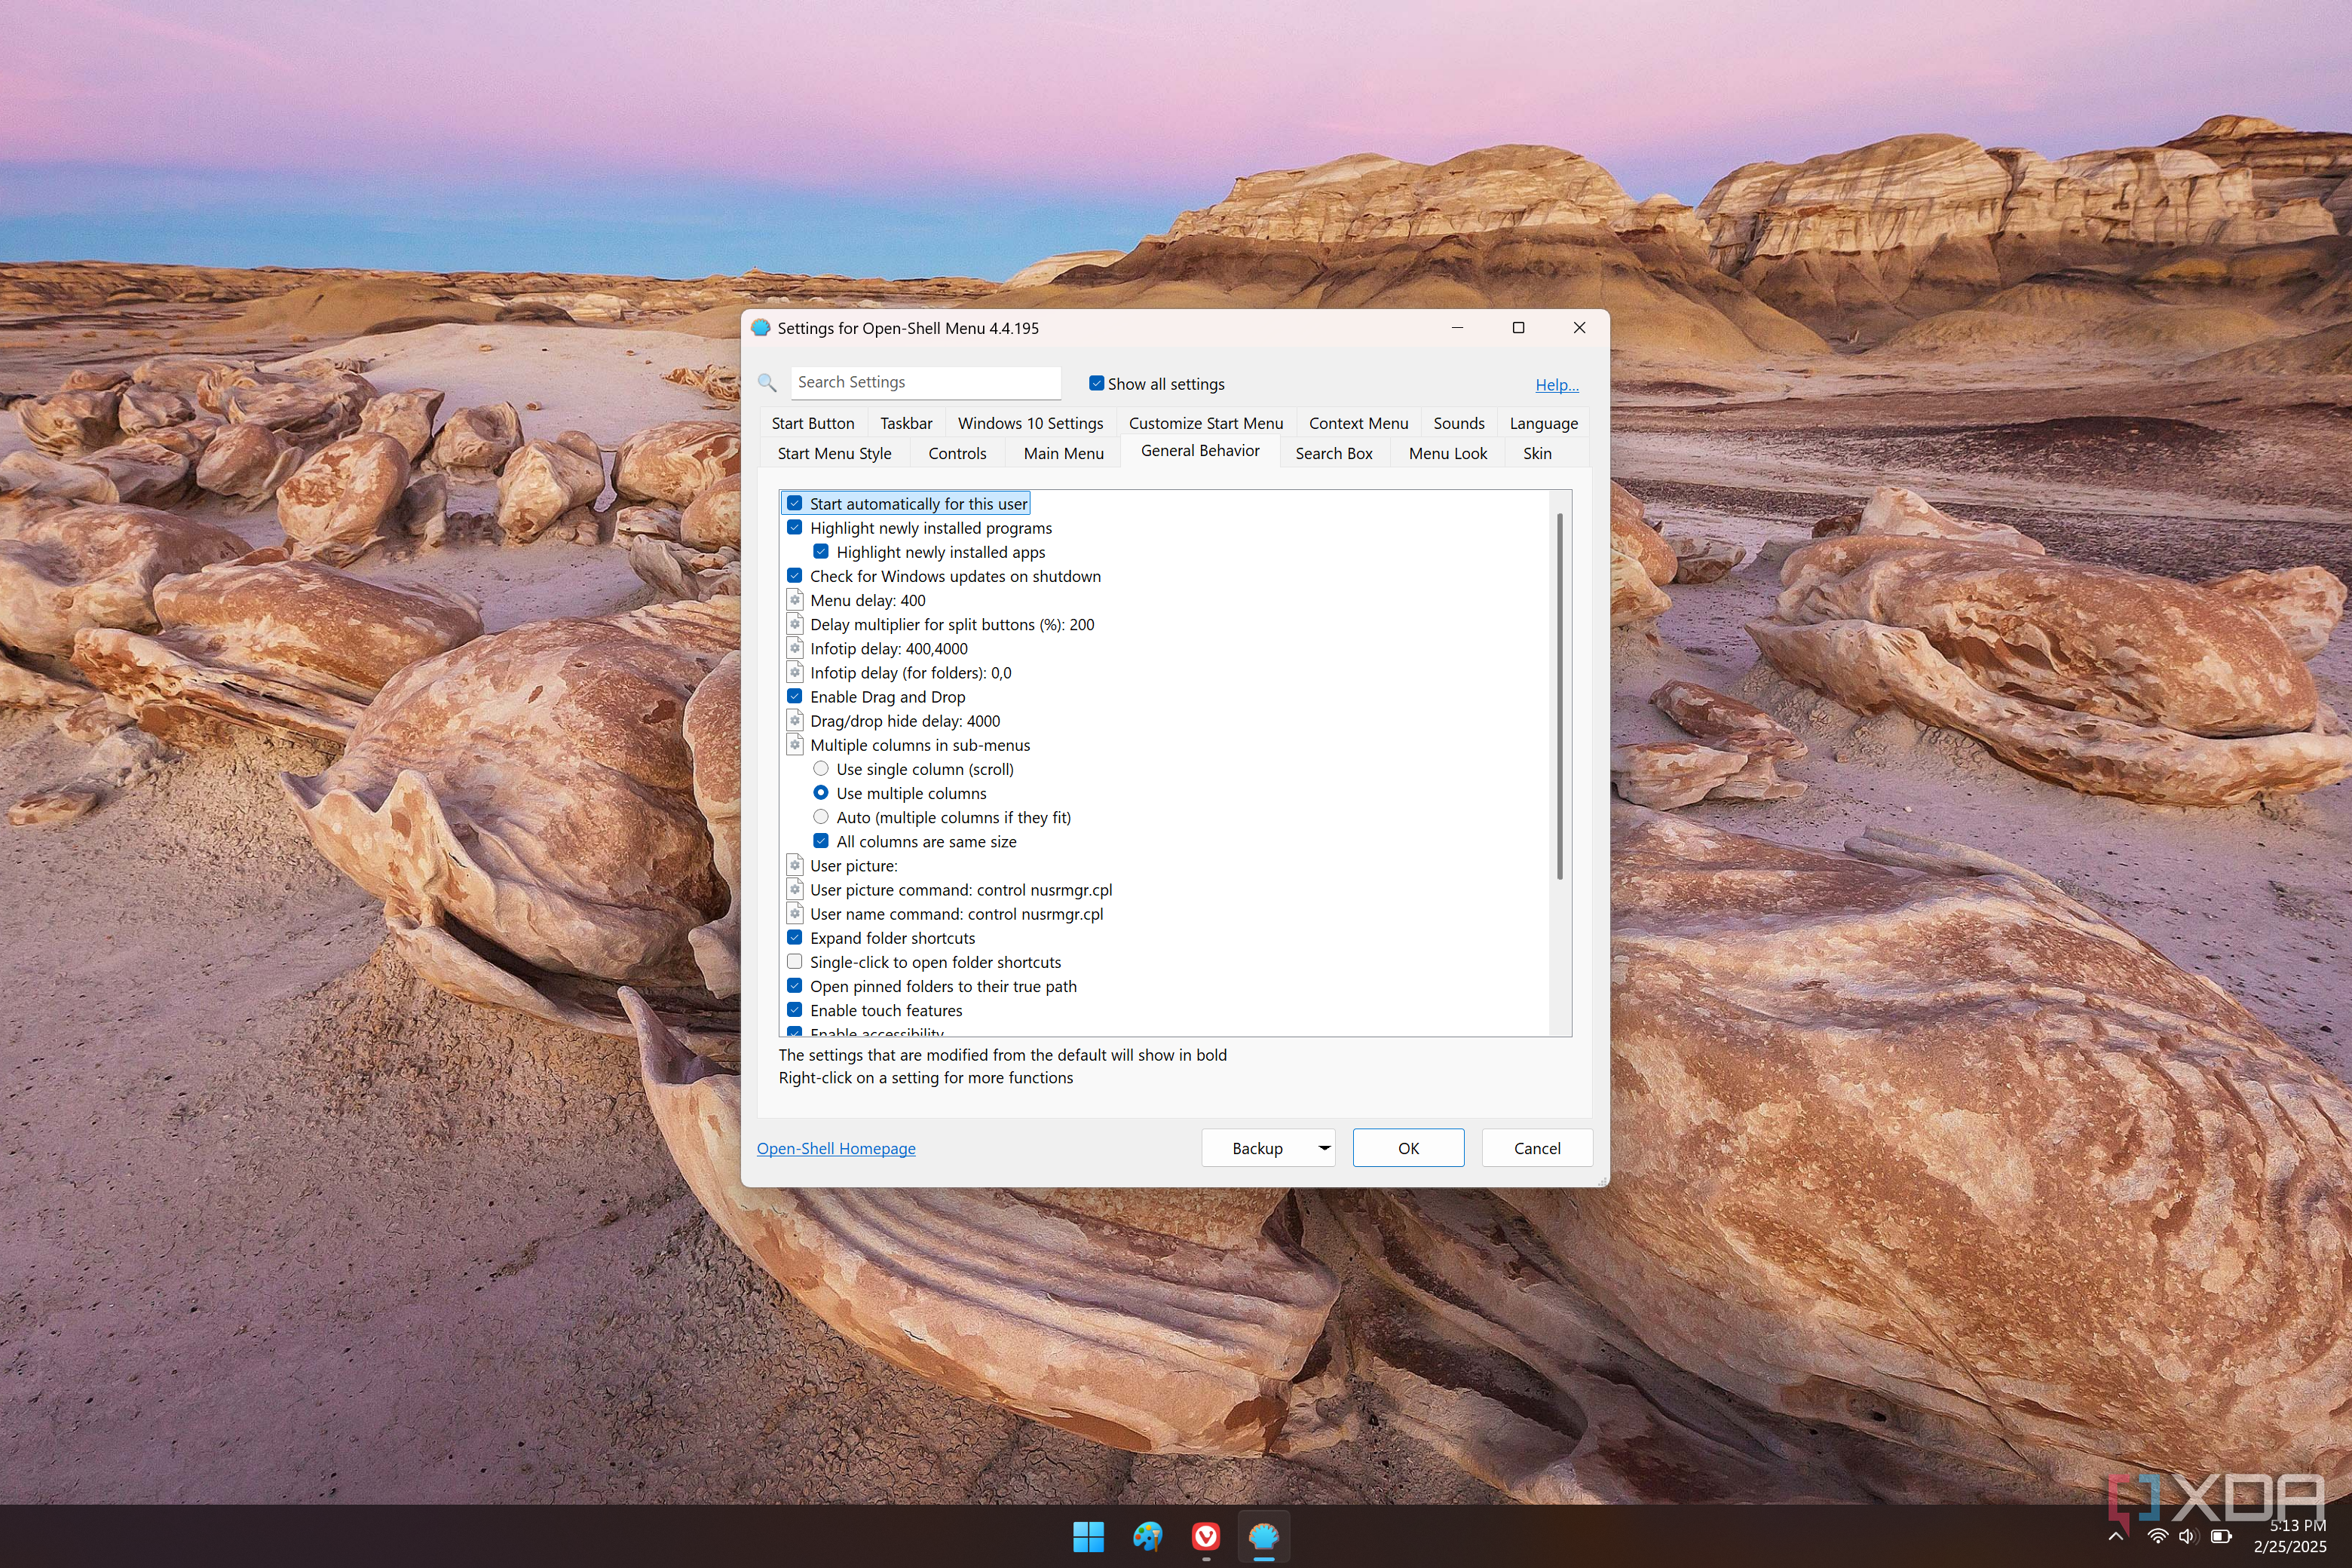Viewport: 2352px width, 1568px height.
Task: Toggle All columns are same size
Action: 821,841
